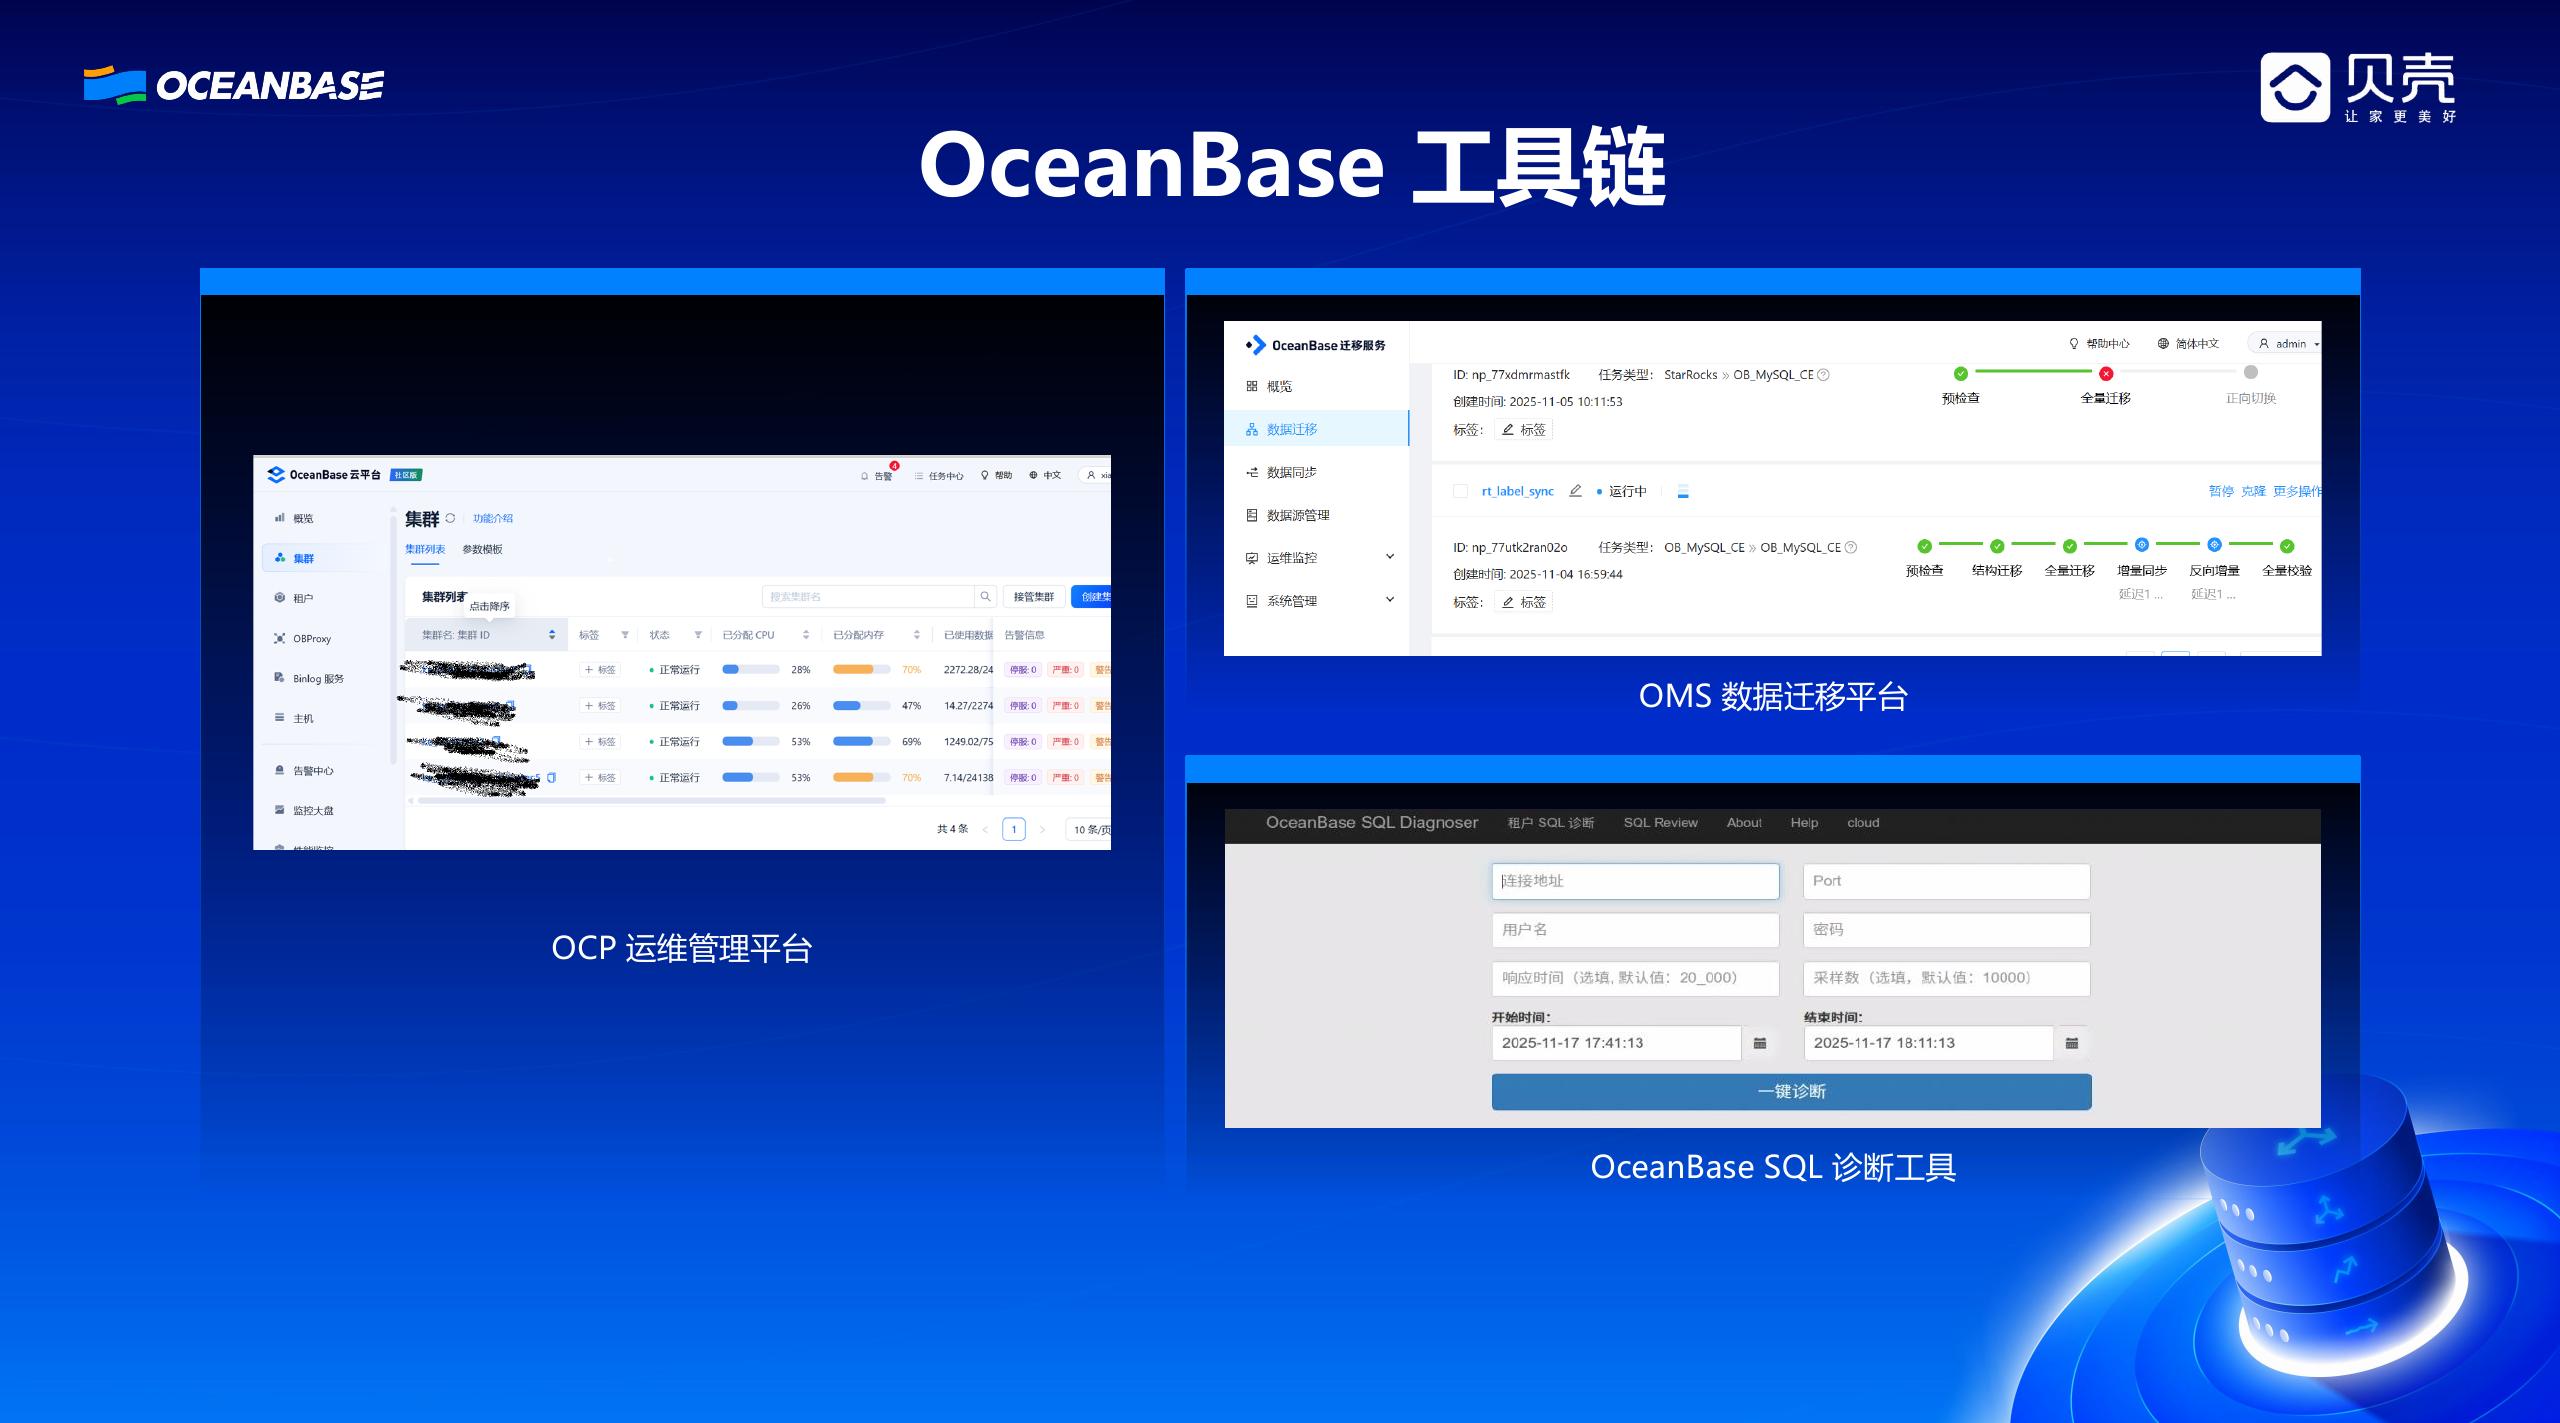Switch to the 参数模板 tab
Screen dimensions: 2560x1423
click(x=482, y=549)
